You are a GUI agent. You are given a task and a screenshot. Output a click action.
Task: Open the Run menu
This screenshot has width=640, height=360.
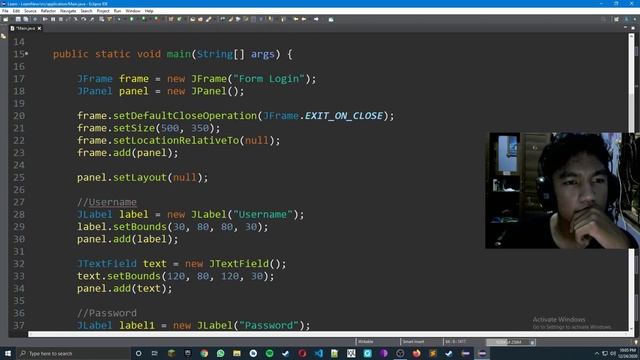click(118, 11)
